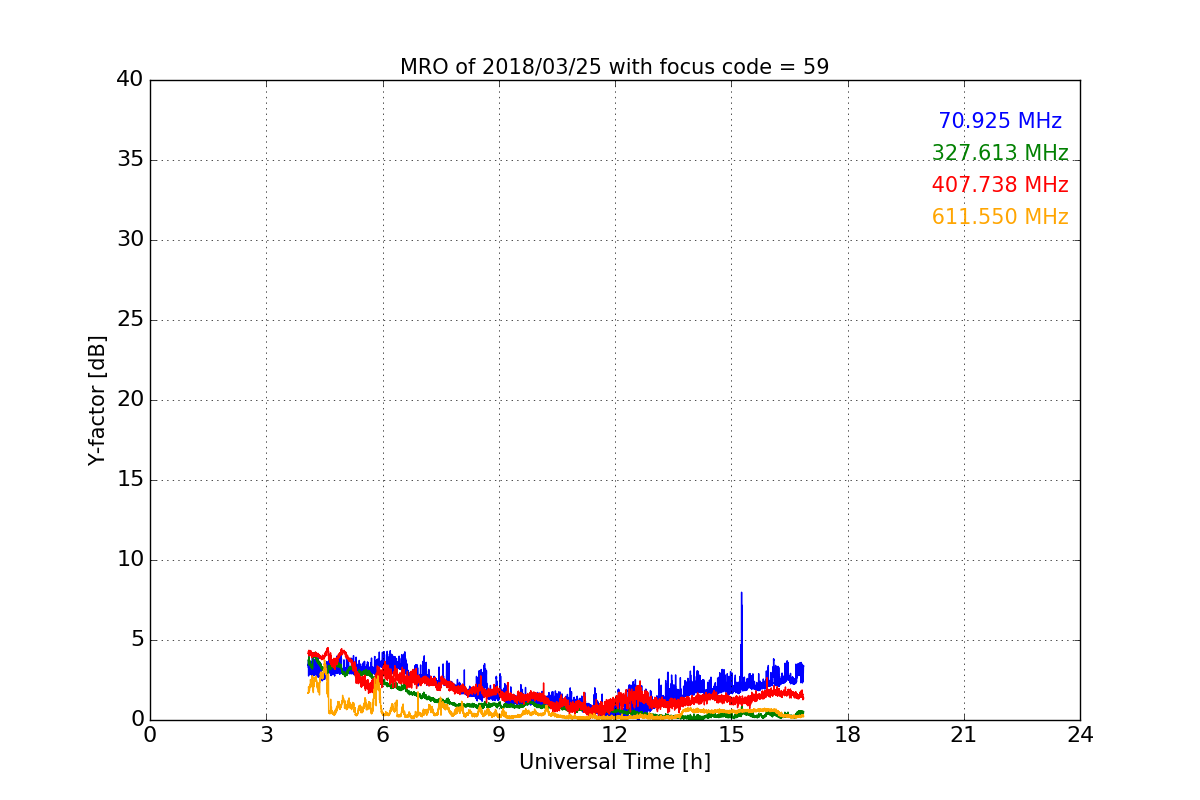Click the Y-factor [dB] axis label

pyautogui.click(x=97, y=400)
